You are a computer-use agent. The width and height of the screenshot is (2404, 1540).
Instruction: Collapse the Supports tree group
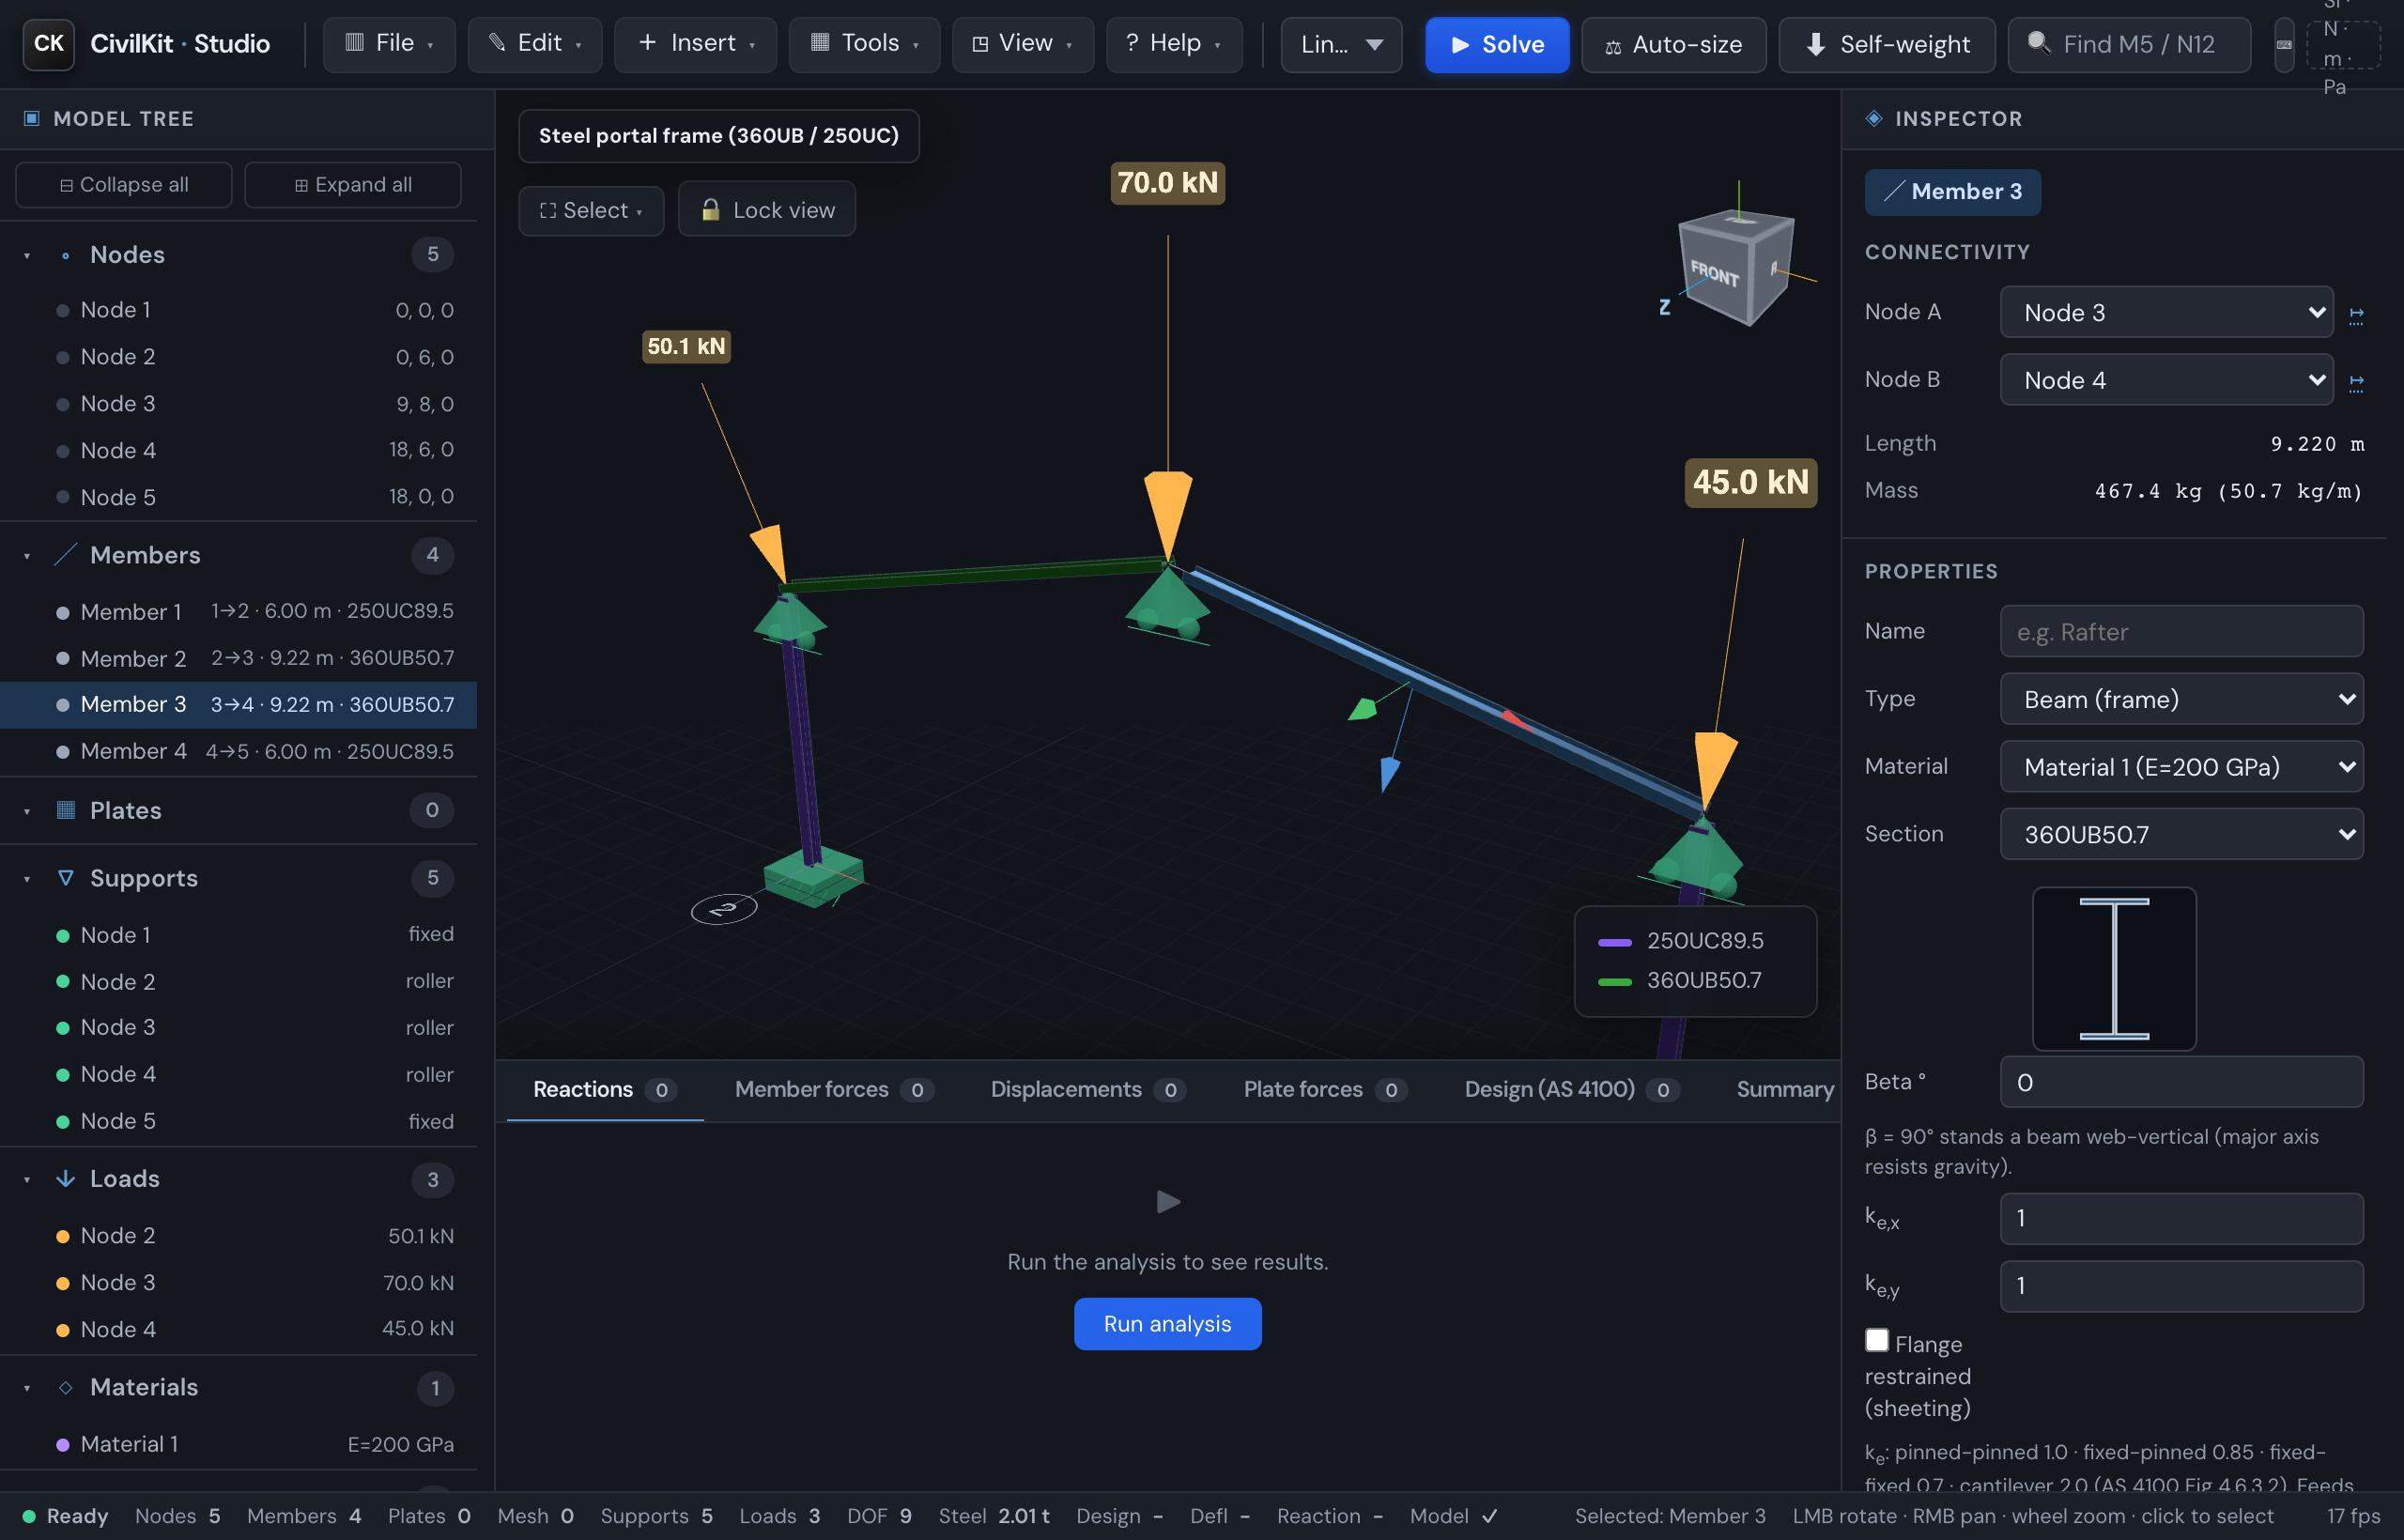click(27, 879)
